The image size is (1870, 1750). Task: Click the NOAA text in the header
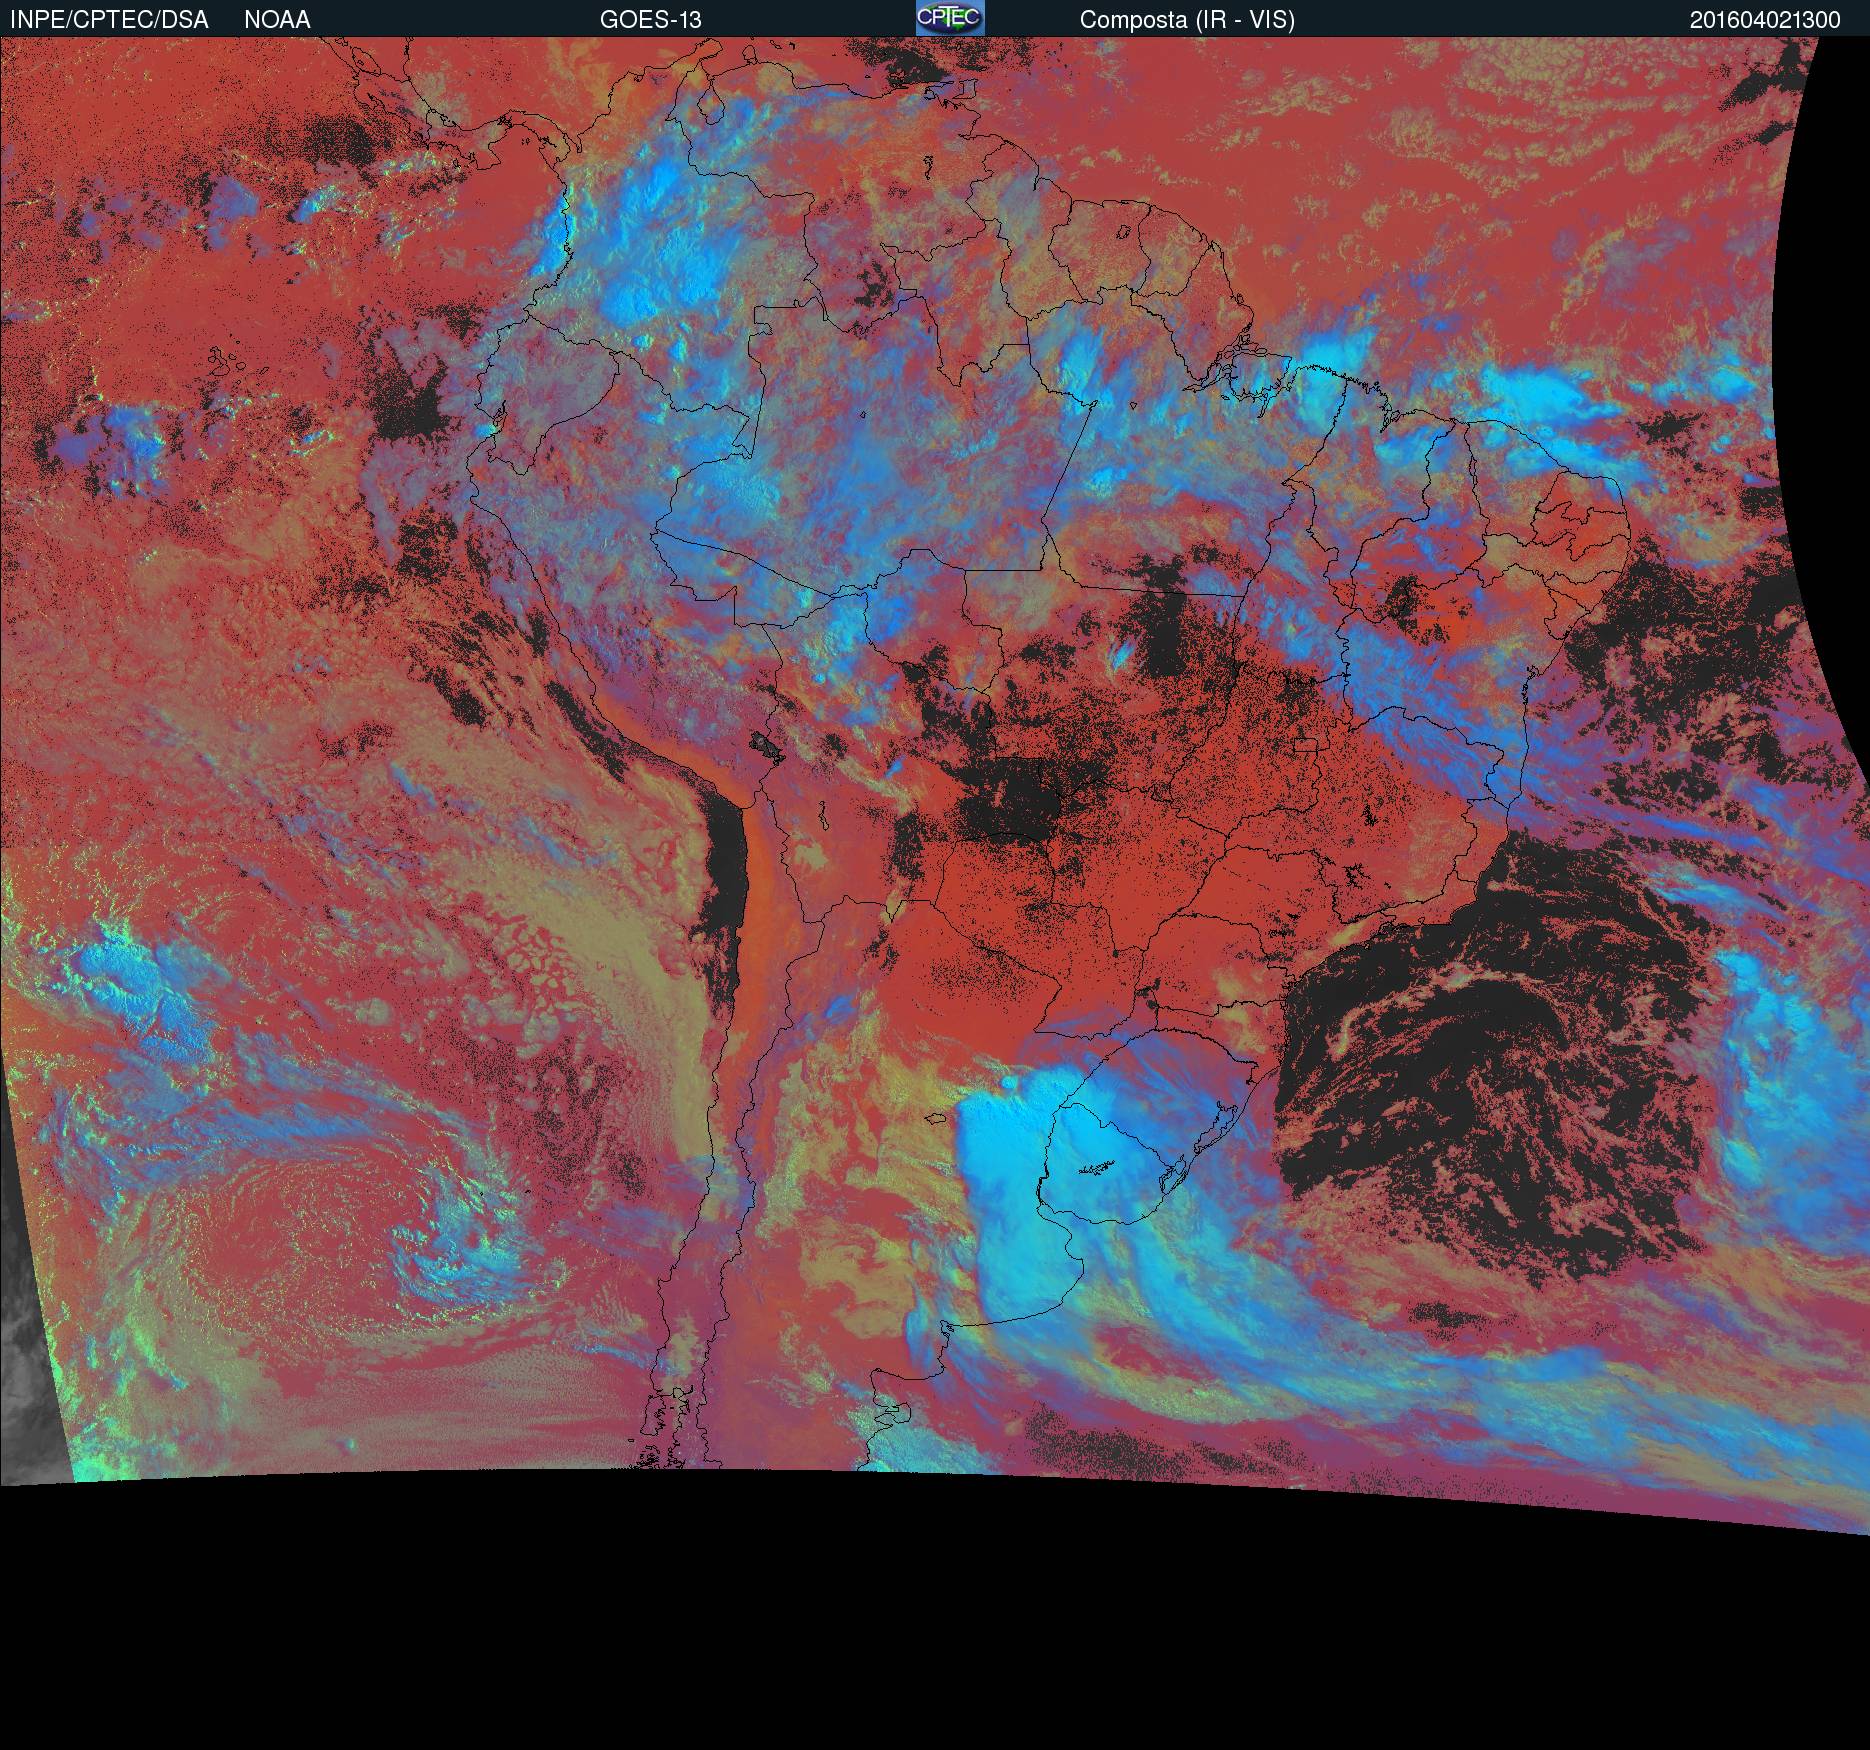click(x=277, y=19)
